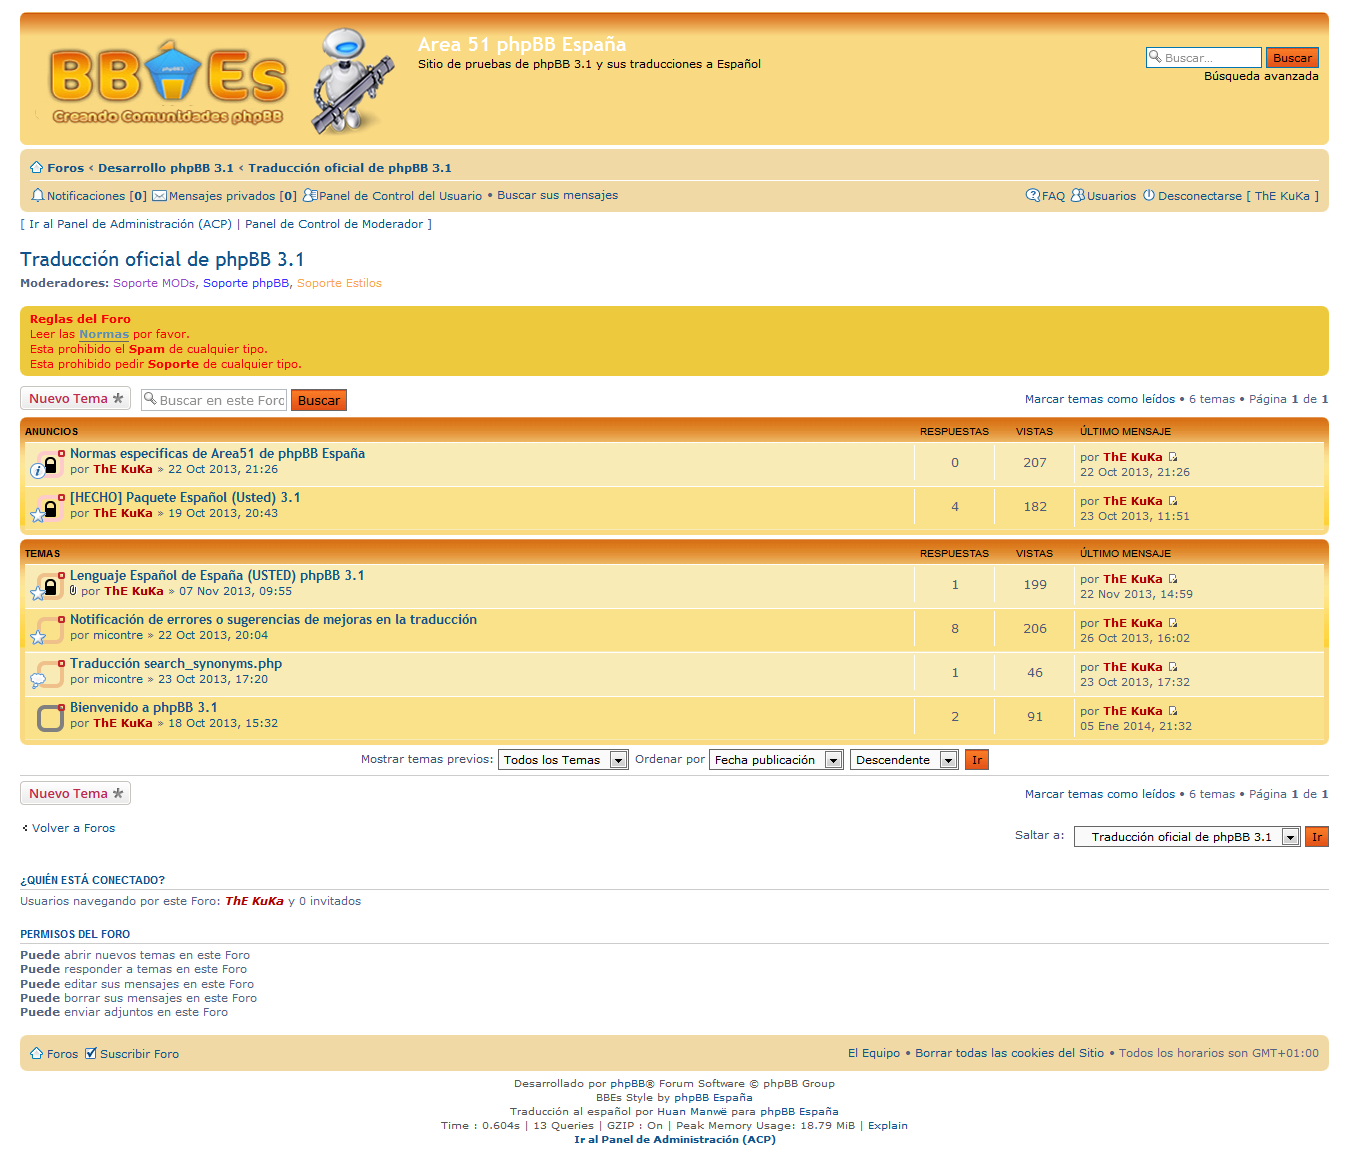This screenshot has height=1163, width=1349.
Task: Click footer home icon next to Foros
Action: click(37, 1053)
